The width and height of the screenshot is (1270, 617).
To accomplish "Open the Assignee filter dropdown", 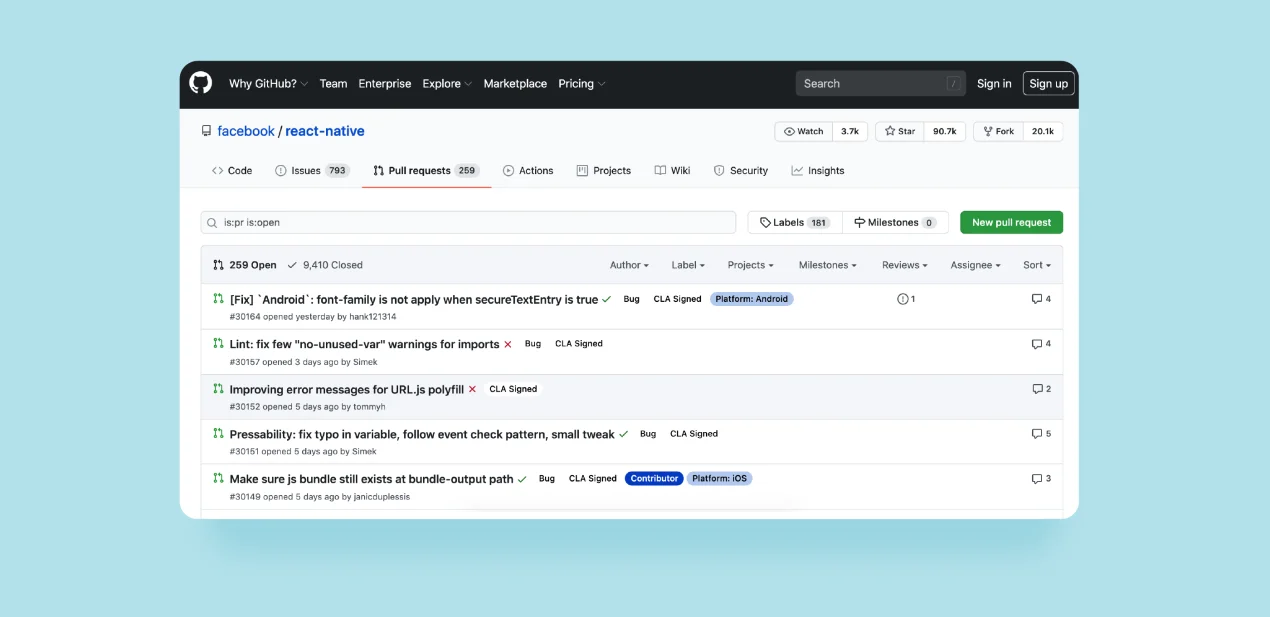I will (975, 265).
